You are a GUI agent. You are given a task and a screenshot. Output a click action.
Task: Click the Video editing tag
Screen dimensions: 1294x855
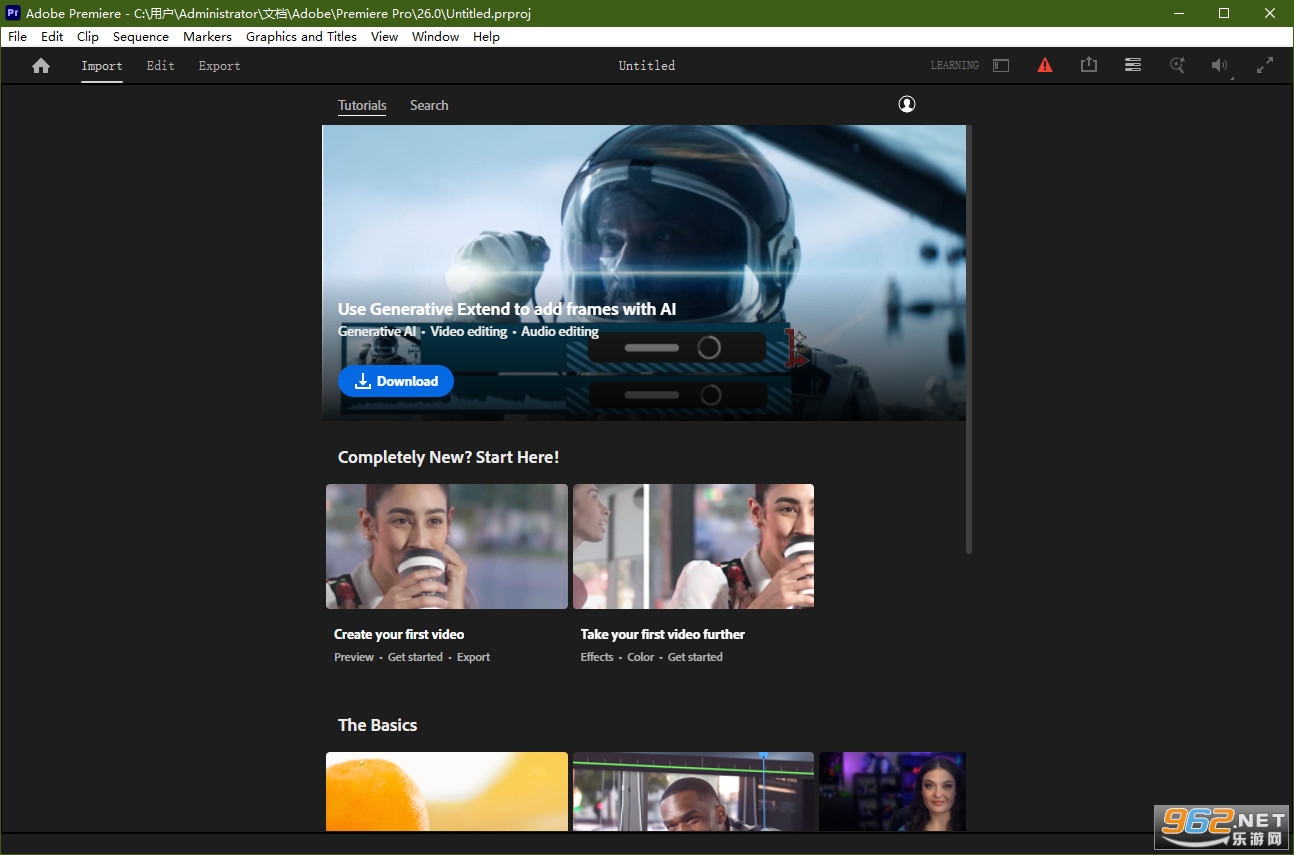point(469,331)
